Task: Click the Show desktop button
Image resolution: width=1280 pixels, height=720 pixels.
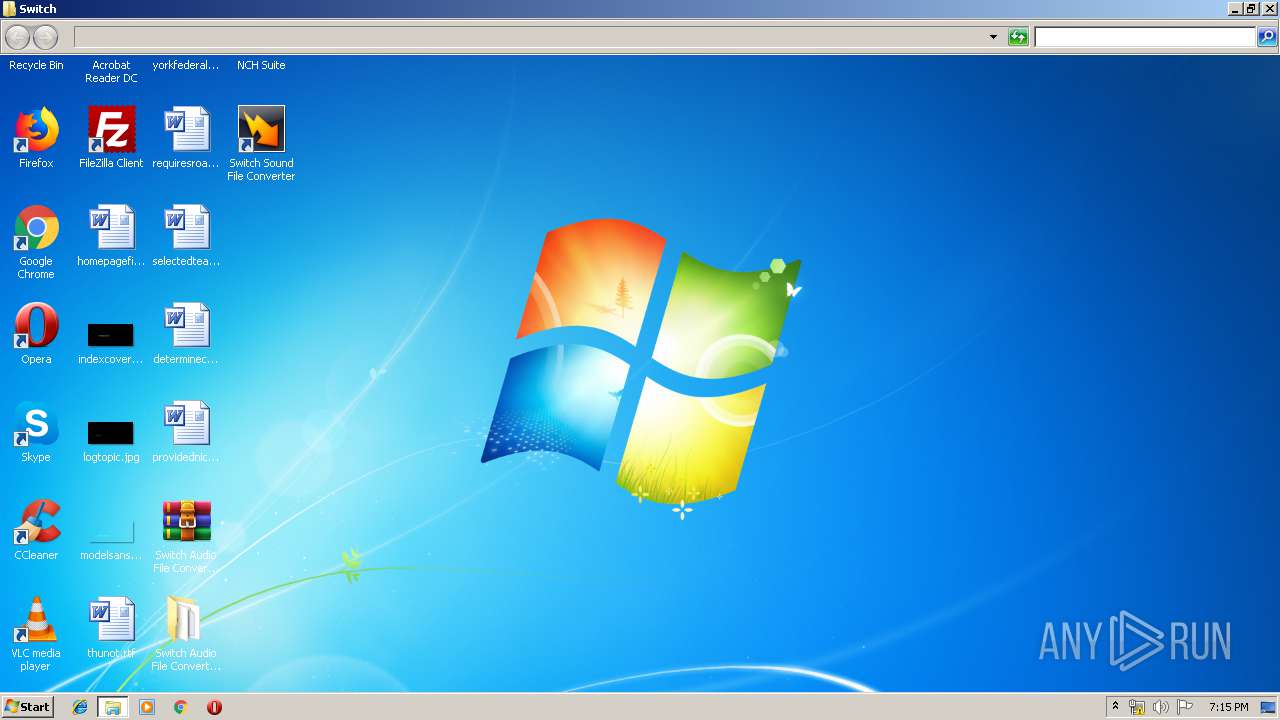Action: tap(1268, 707)
